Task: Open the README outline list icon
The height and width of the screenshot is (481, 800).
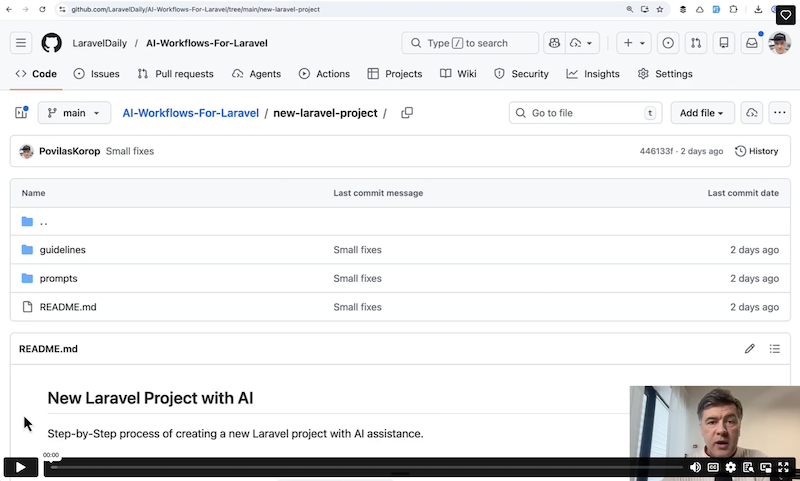Action: pos(775,349)
